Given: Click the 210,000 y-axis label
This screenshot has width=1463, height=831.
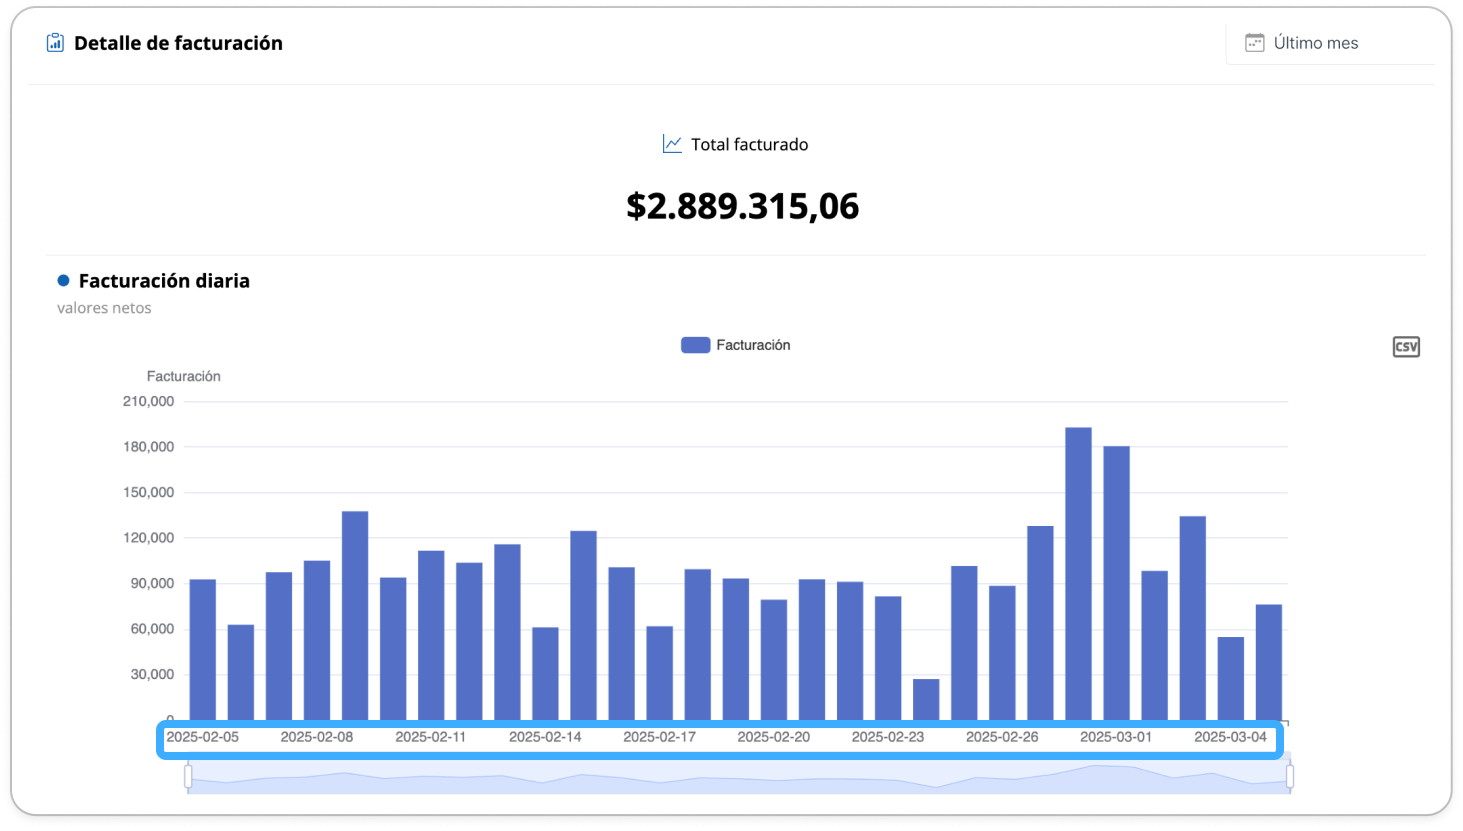Looking at the screenshot, I should point(148,401).
